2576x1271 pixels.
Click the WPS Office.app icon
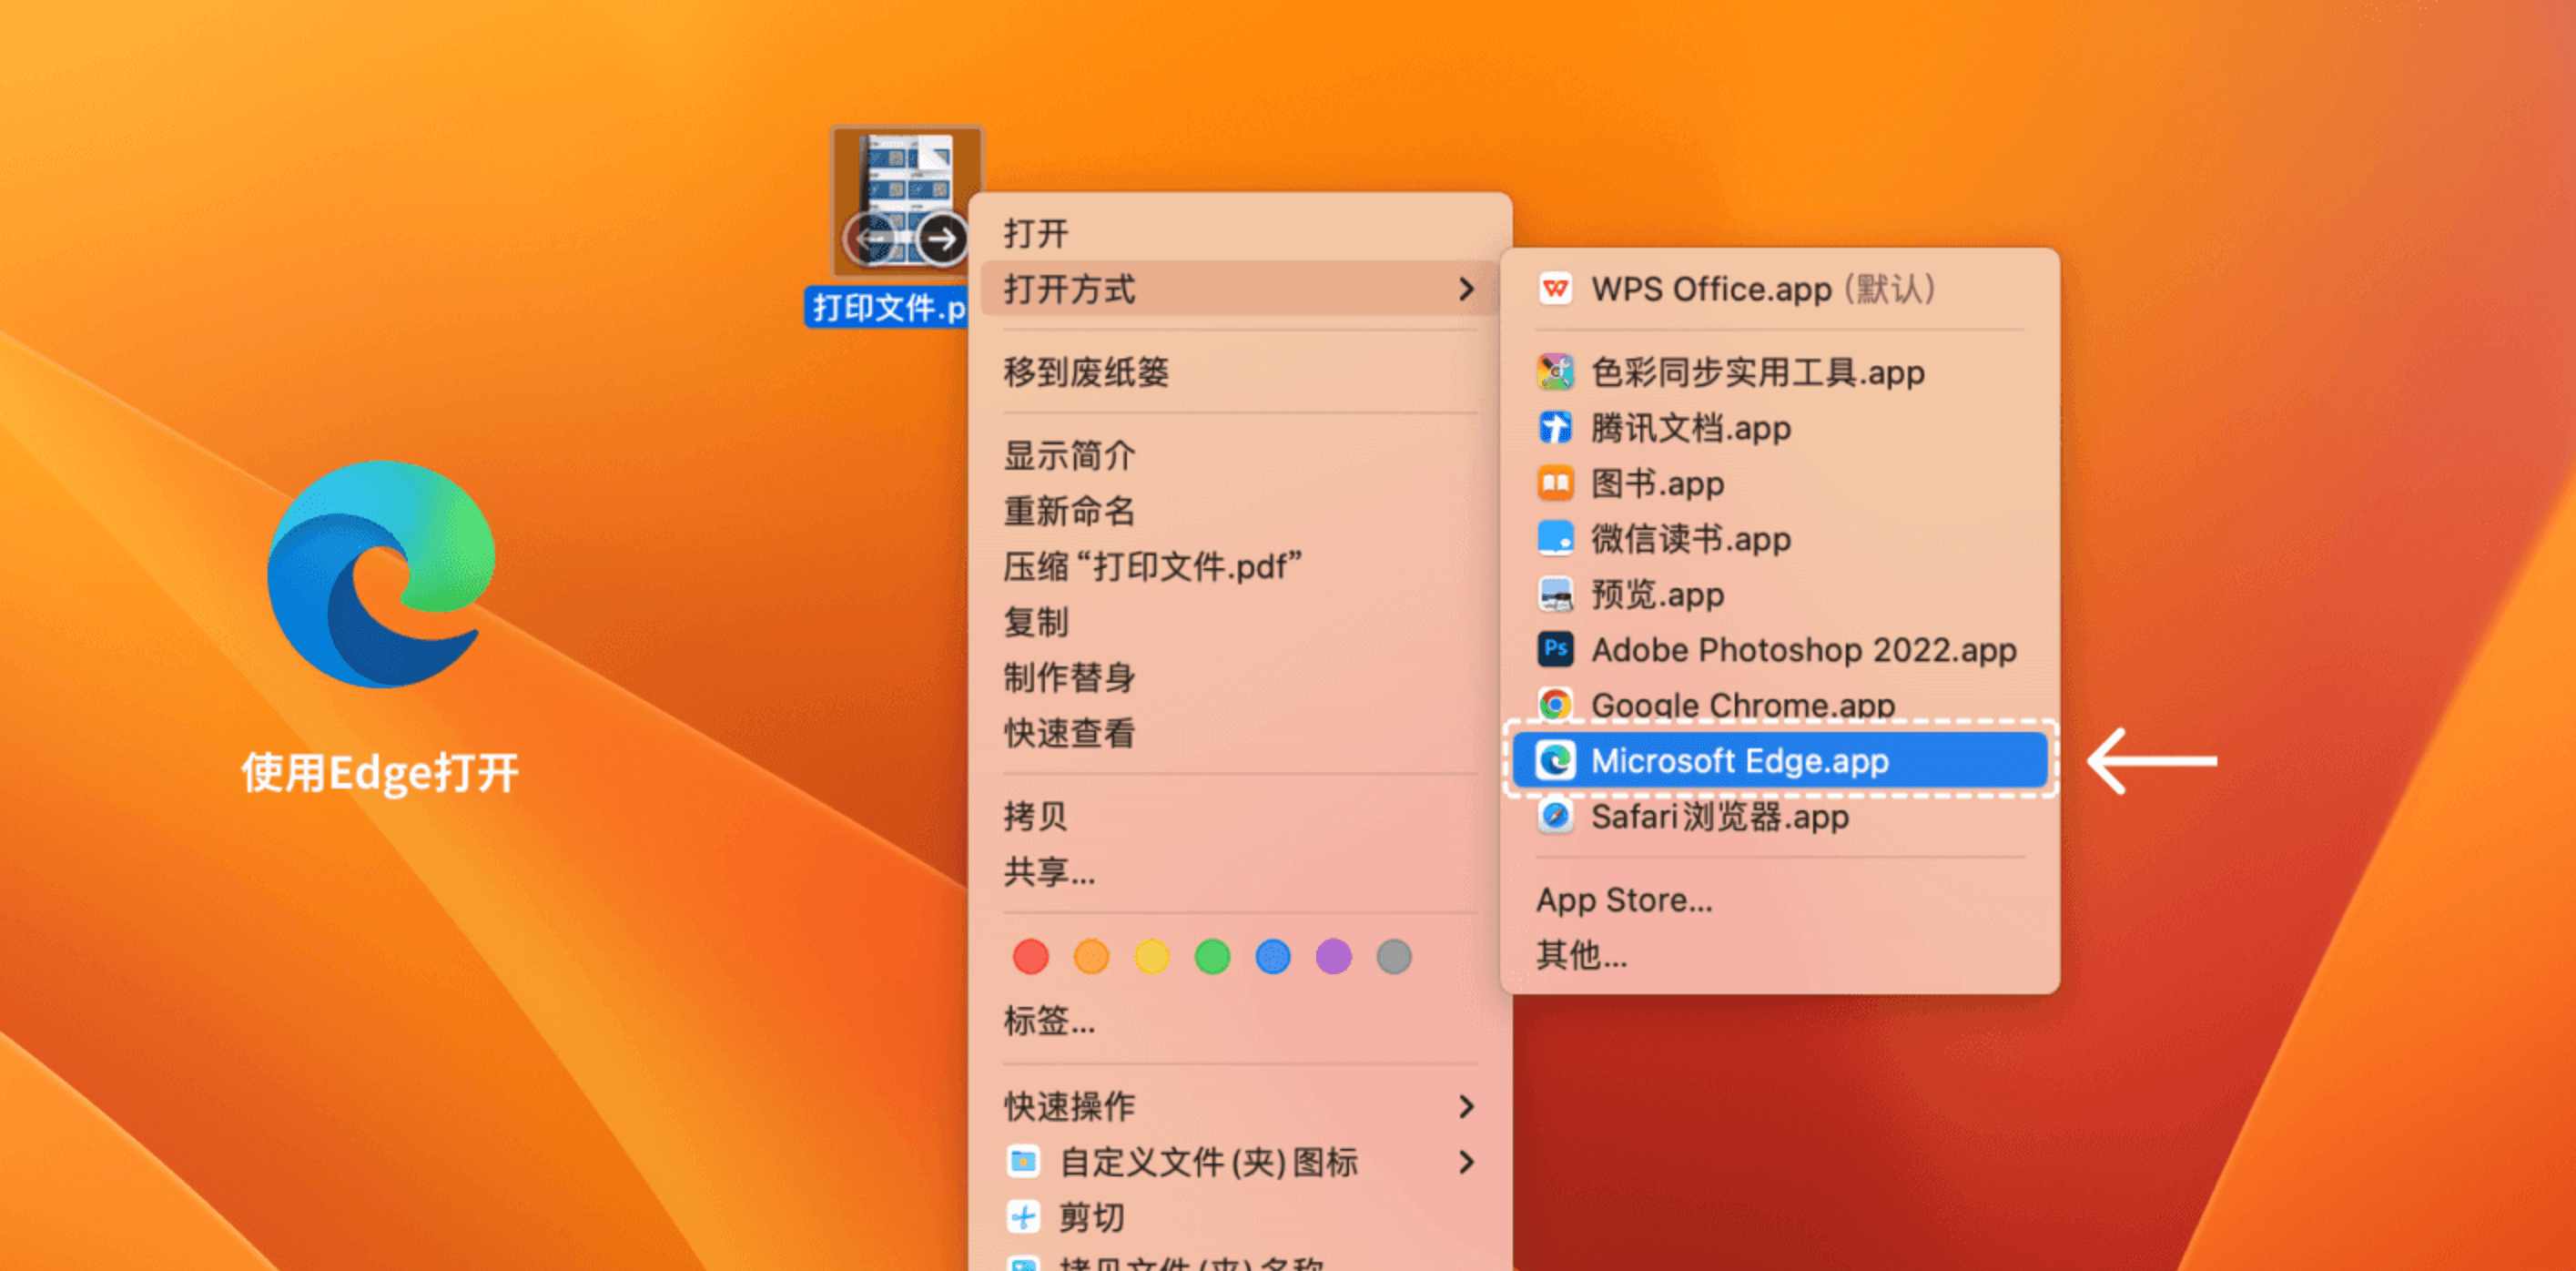click(1554, 289)
